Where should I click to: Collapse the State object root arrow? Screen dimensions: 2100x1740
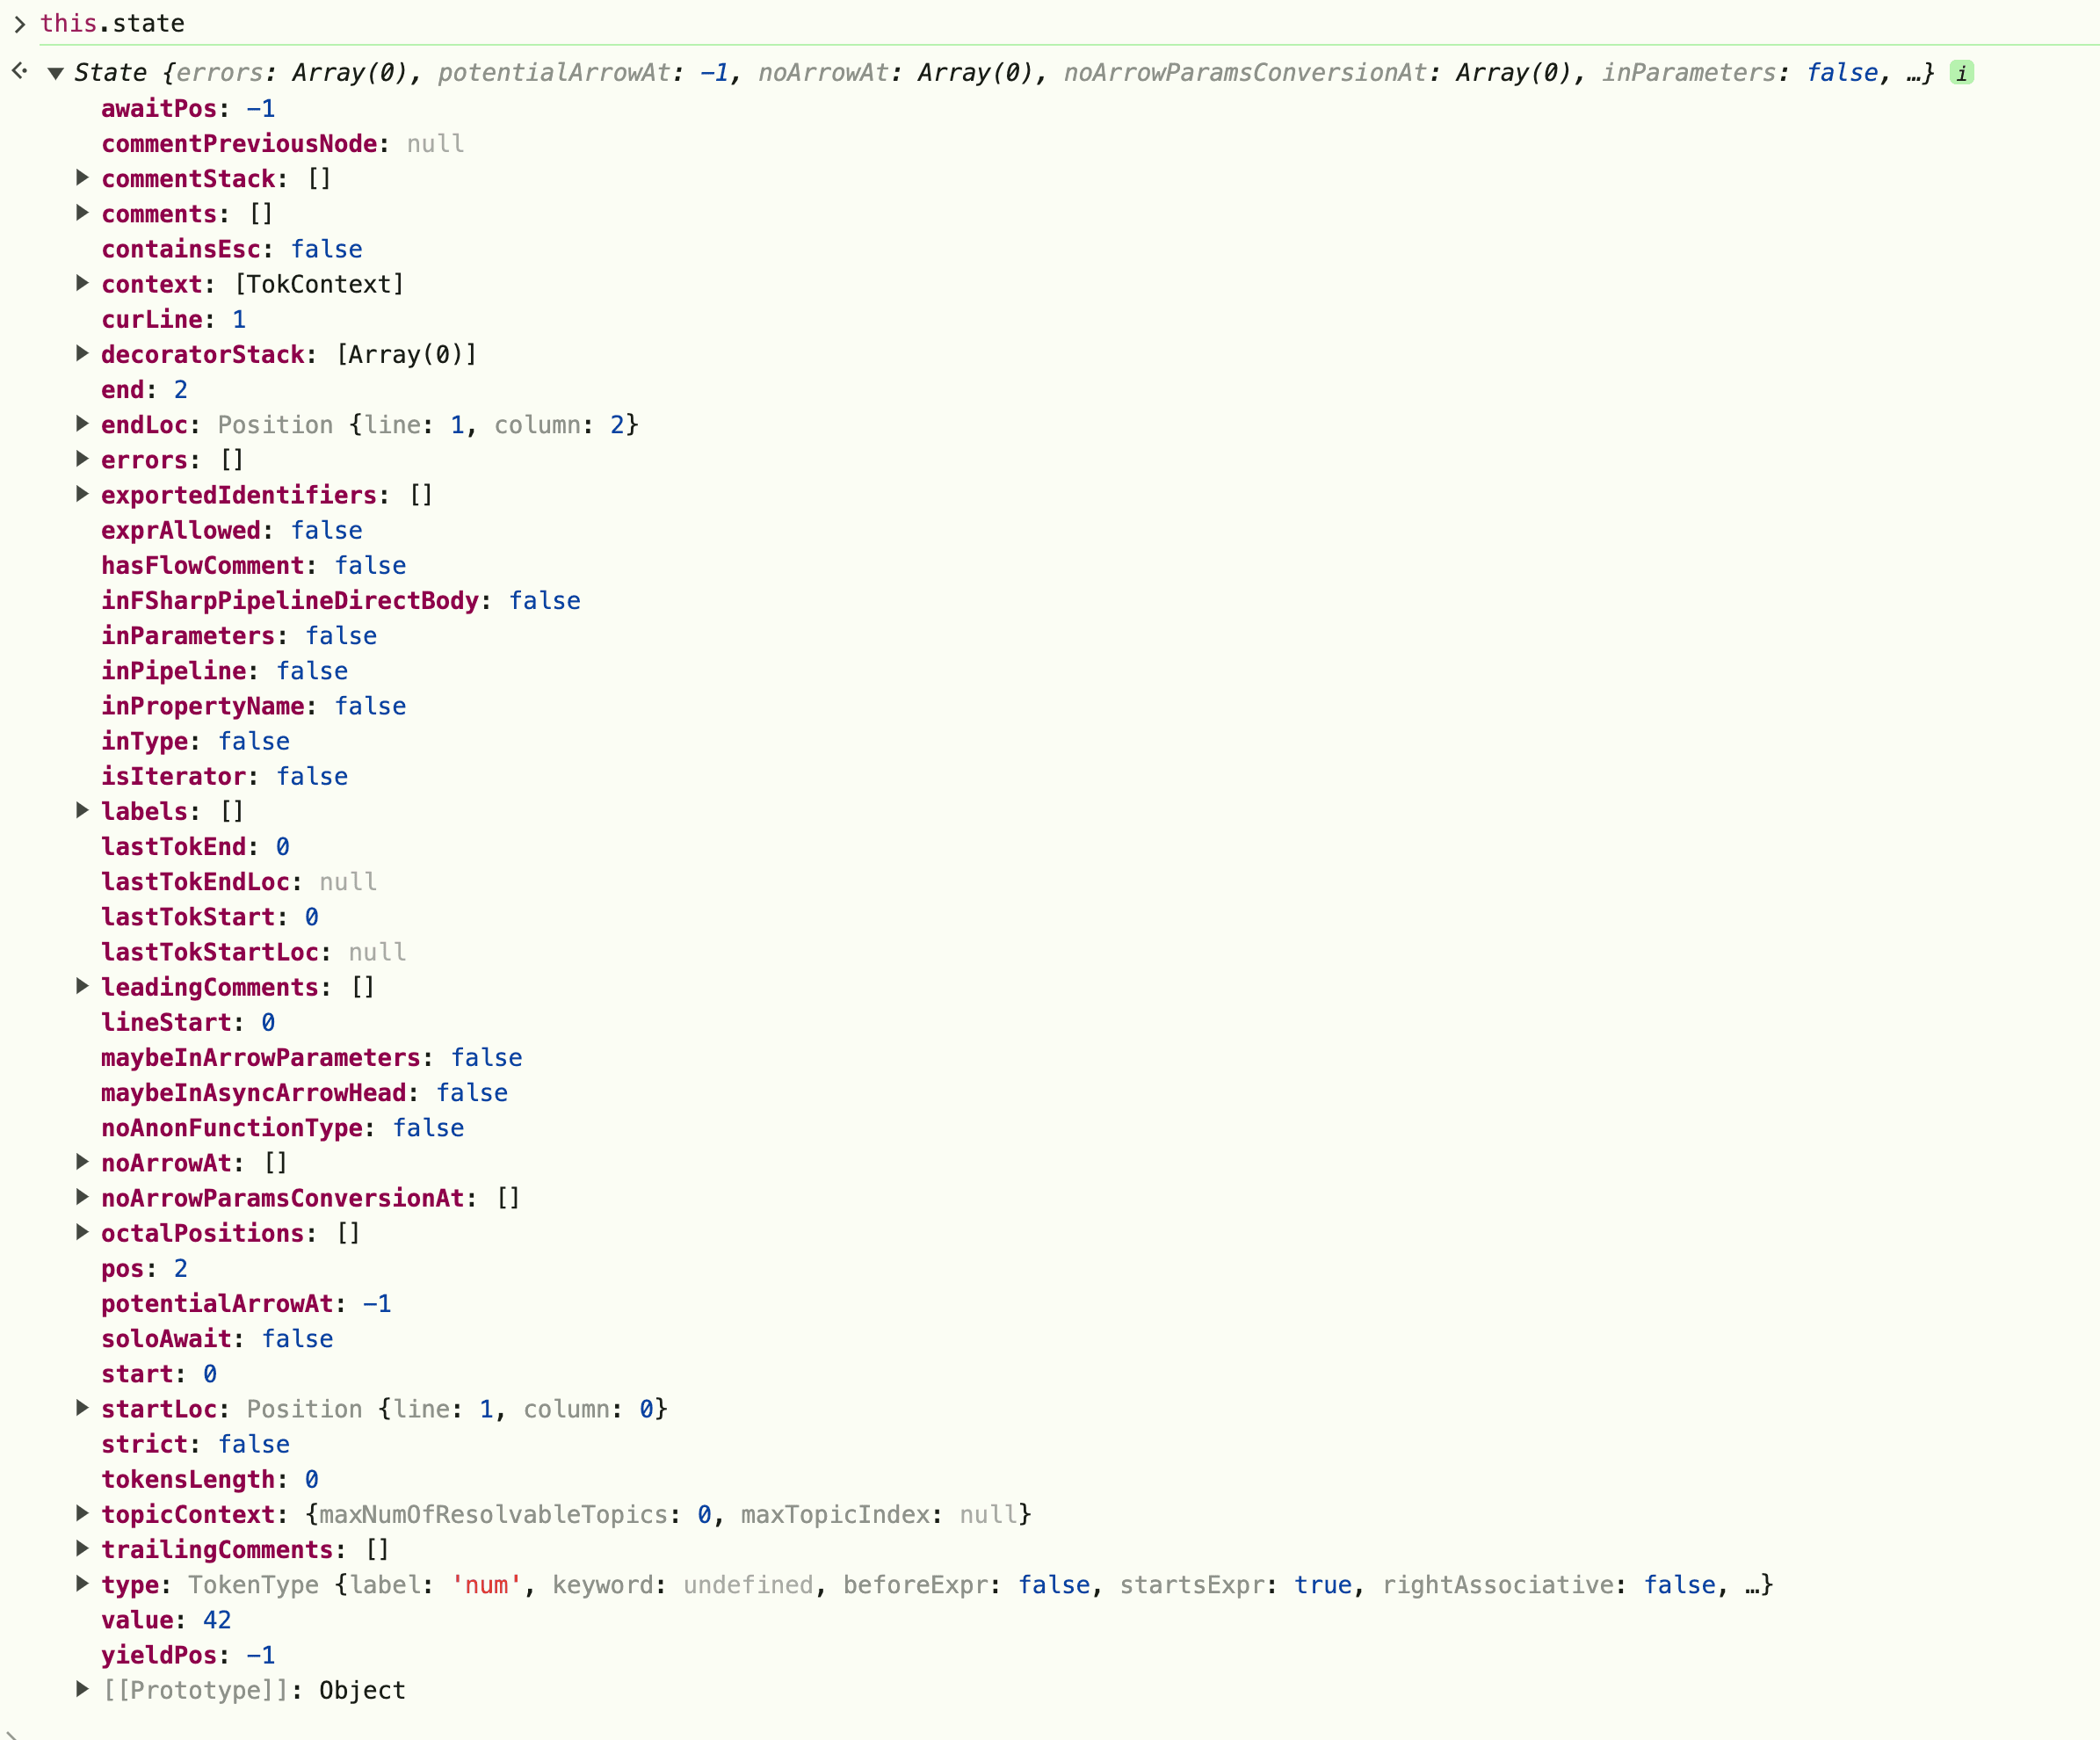[56, 73]
